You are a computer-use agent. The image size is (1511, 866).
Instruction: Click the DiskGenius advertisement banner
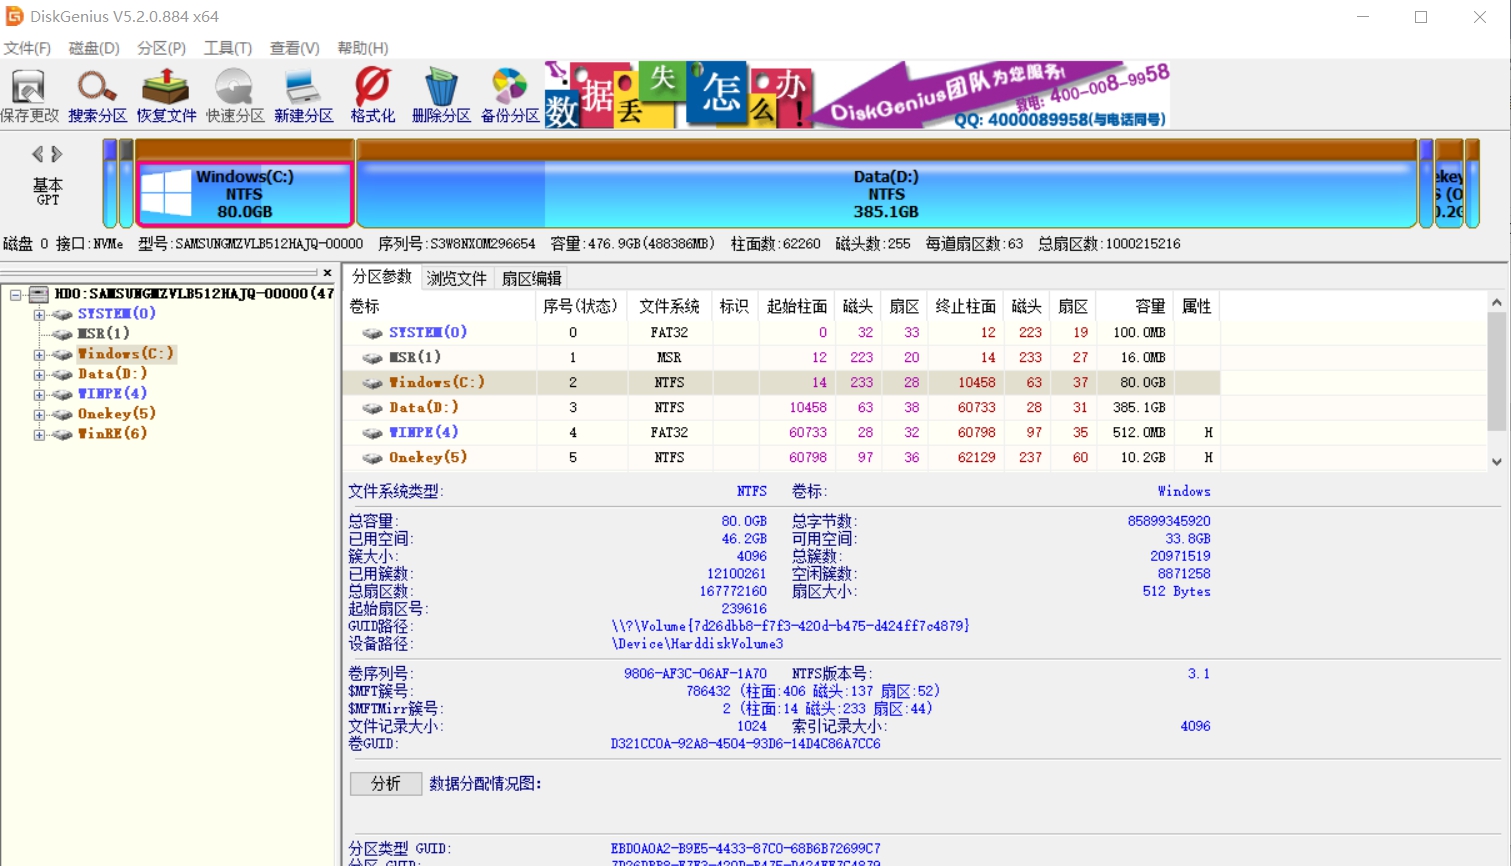click(858, 96)
